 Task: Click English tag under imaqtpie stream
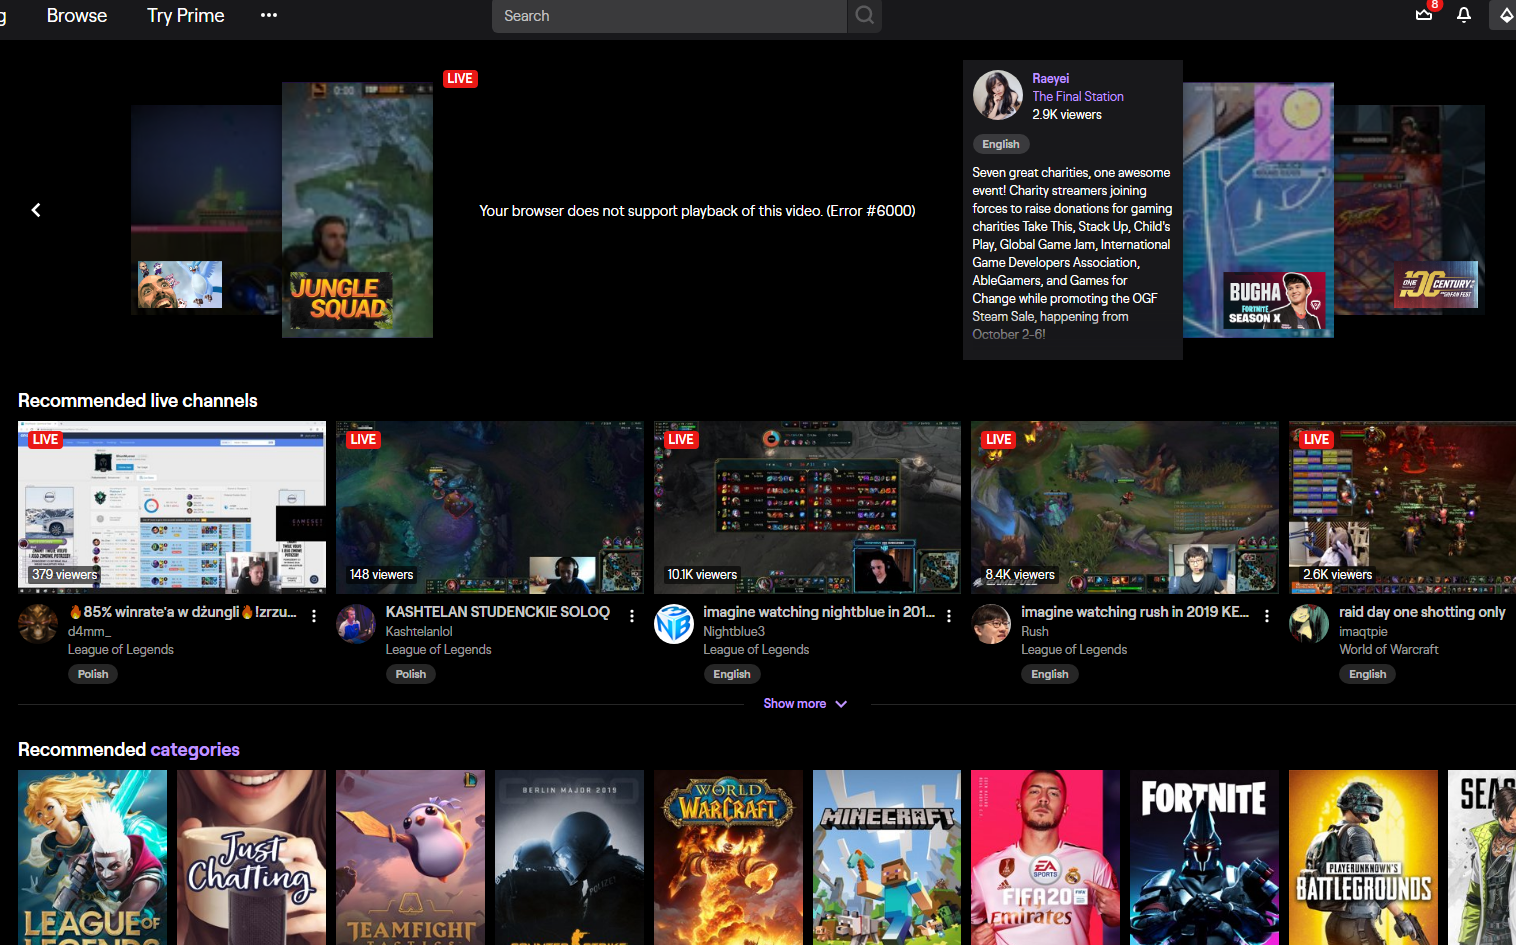point(1368,674)
